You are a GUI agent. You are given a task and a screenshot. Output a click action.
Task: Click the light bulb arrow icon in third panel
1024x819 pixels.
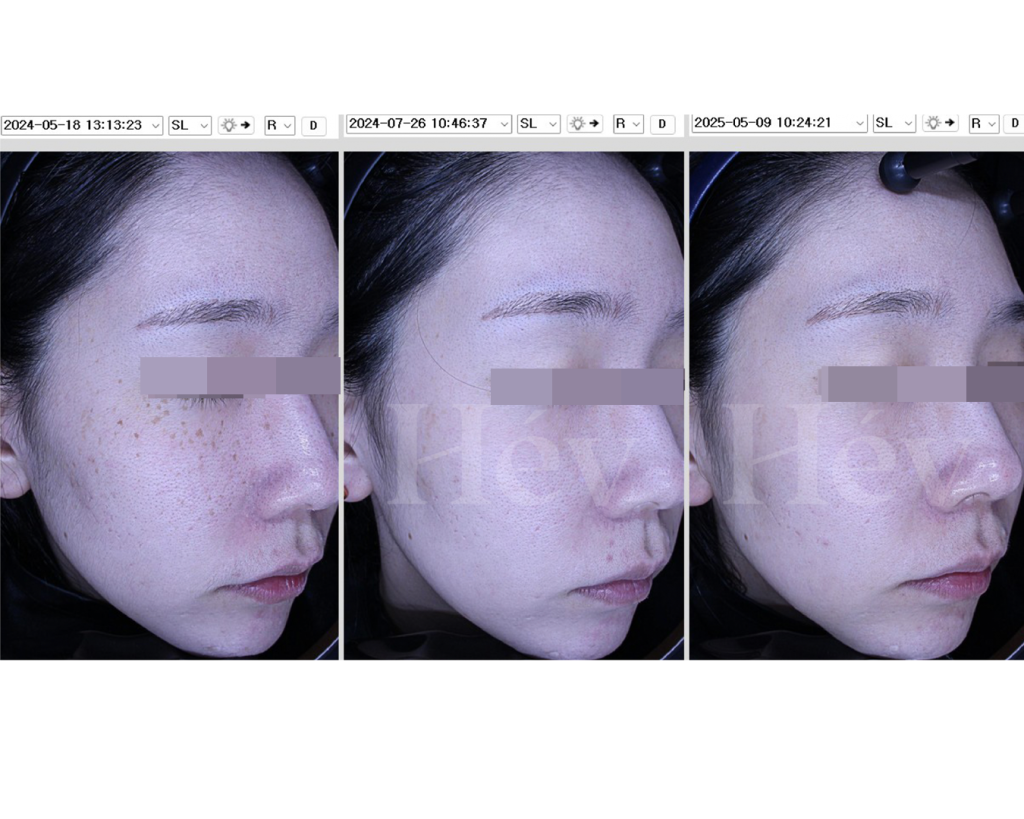940,123
